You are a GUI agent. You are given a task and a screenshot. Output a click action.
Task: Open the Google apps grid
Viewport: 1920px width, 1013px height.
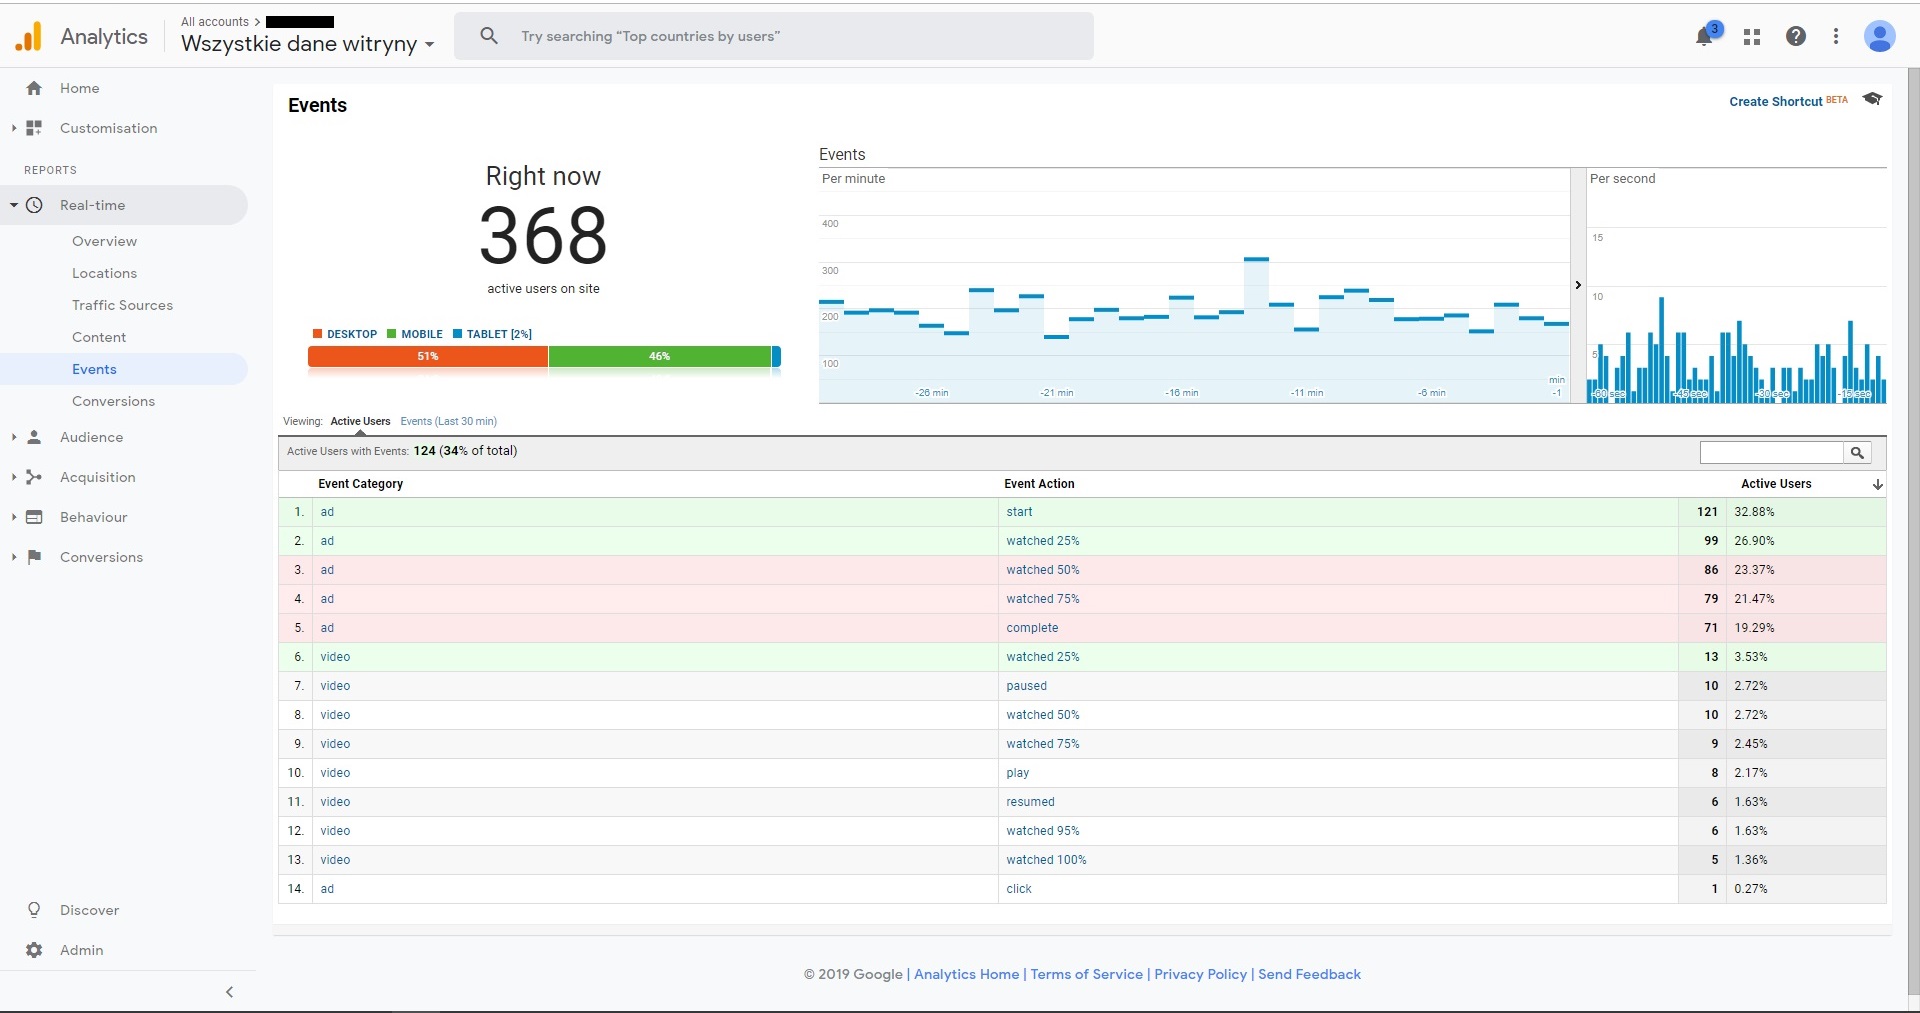[1752, 37]
